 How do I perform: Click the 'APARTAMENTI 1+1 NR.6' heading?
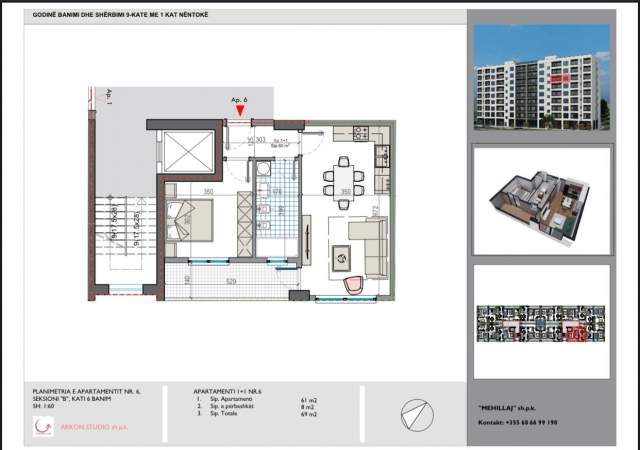pos(227,391)
